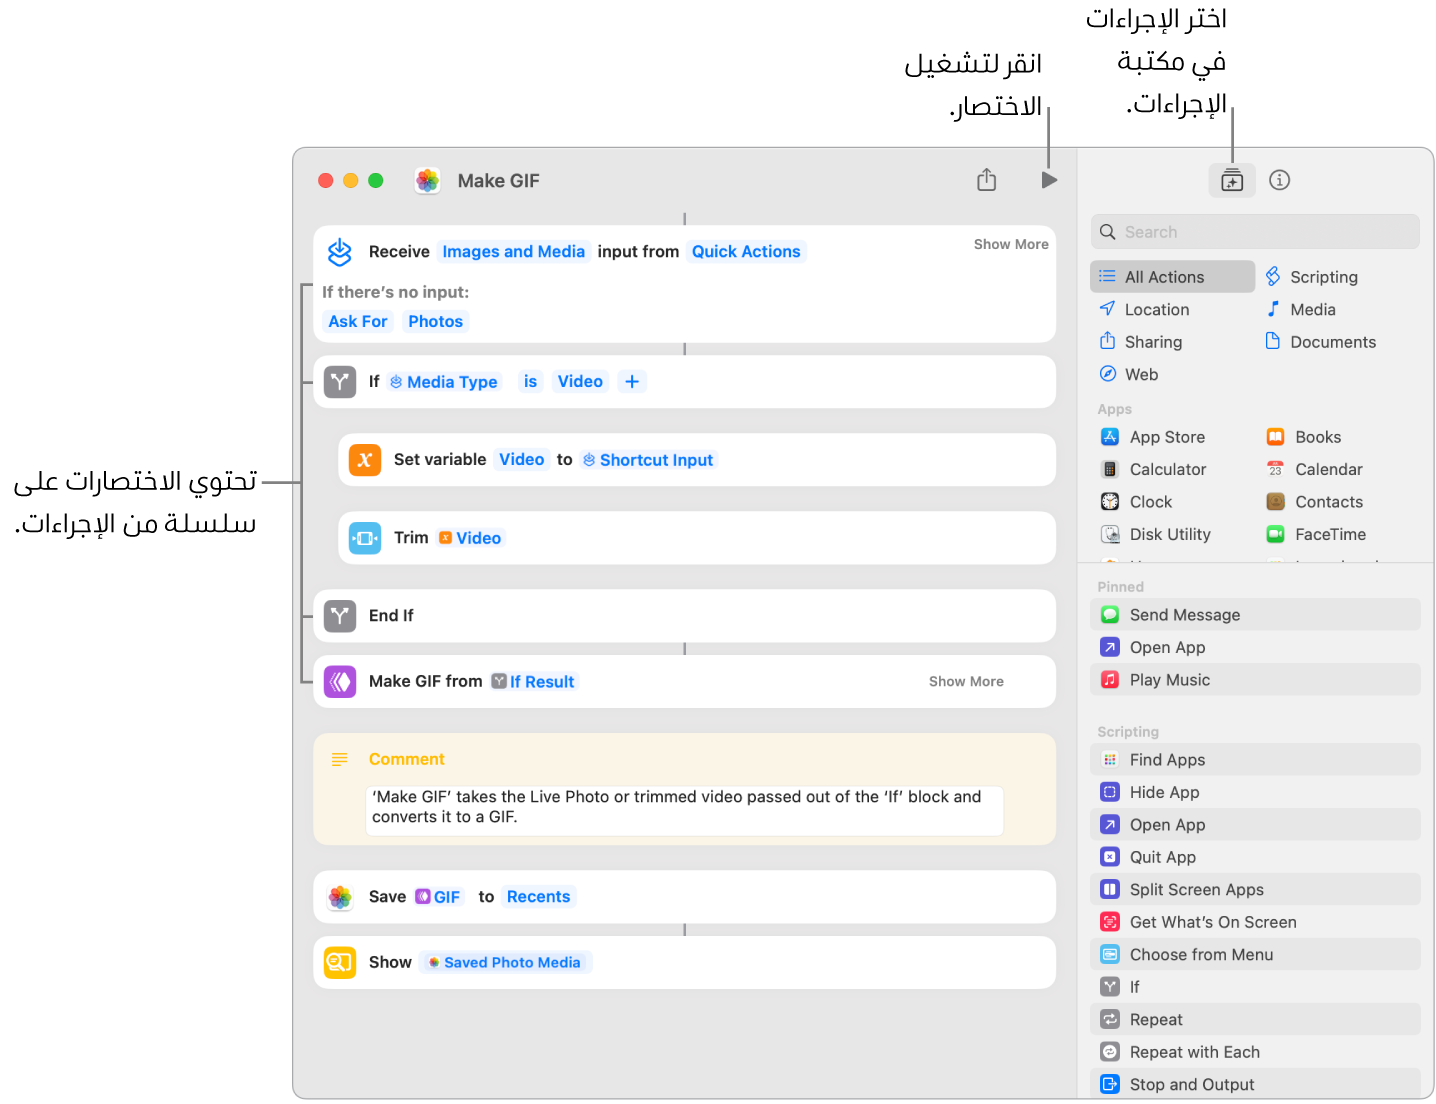Click the Recents link in the Save action
This screenshot has width=1436, height=1104.
[538, 896]
